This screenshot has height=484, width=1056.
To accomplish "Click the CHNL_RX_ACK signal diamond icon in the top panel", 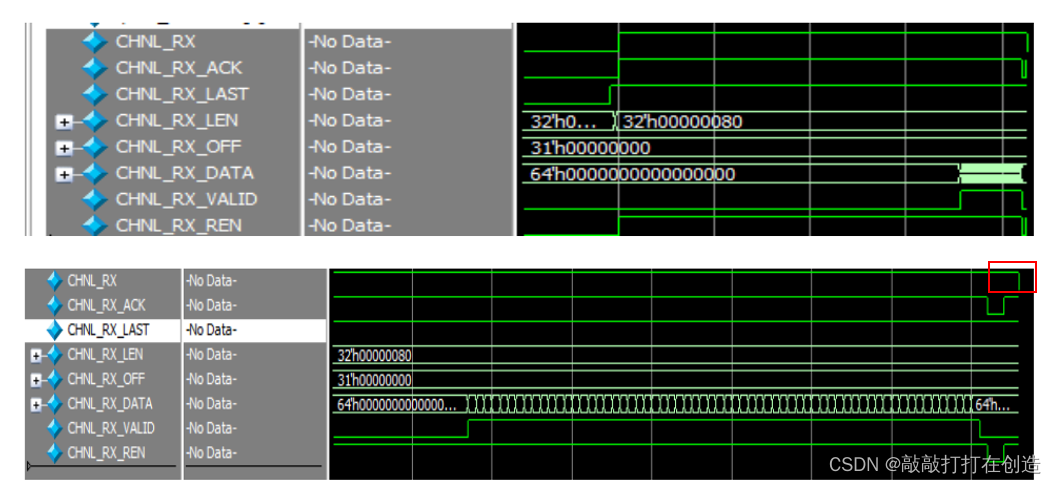I will [x=94, y=68].
